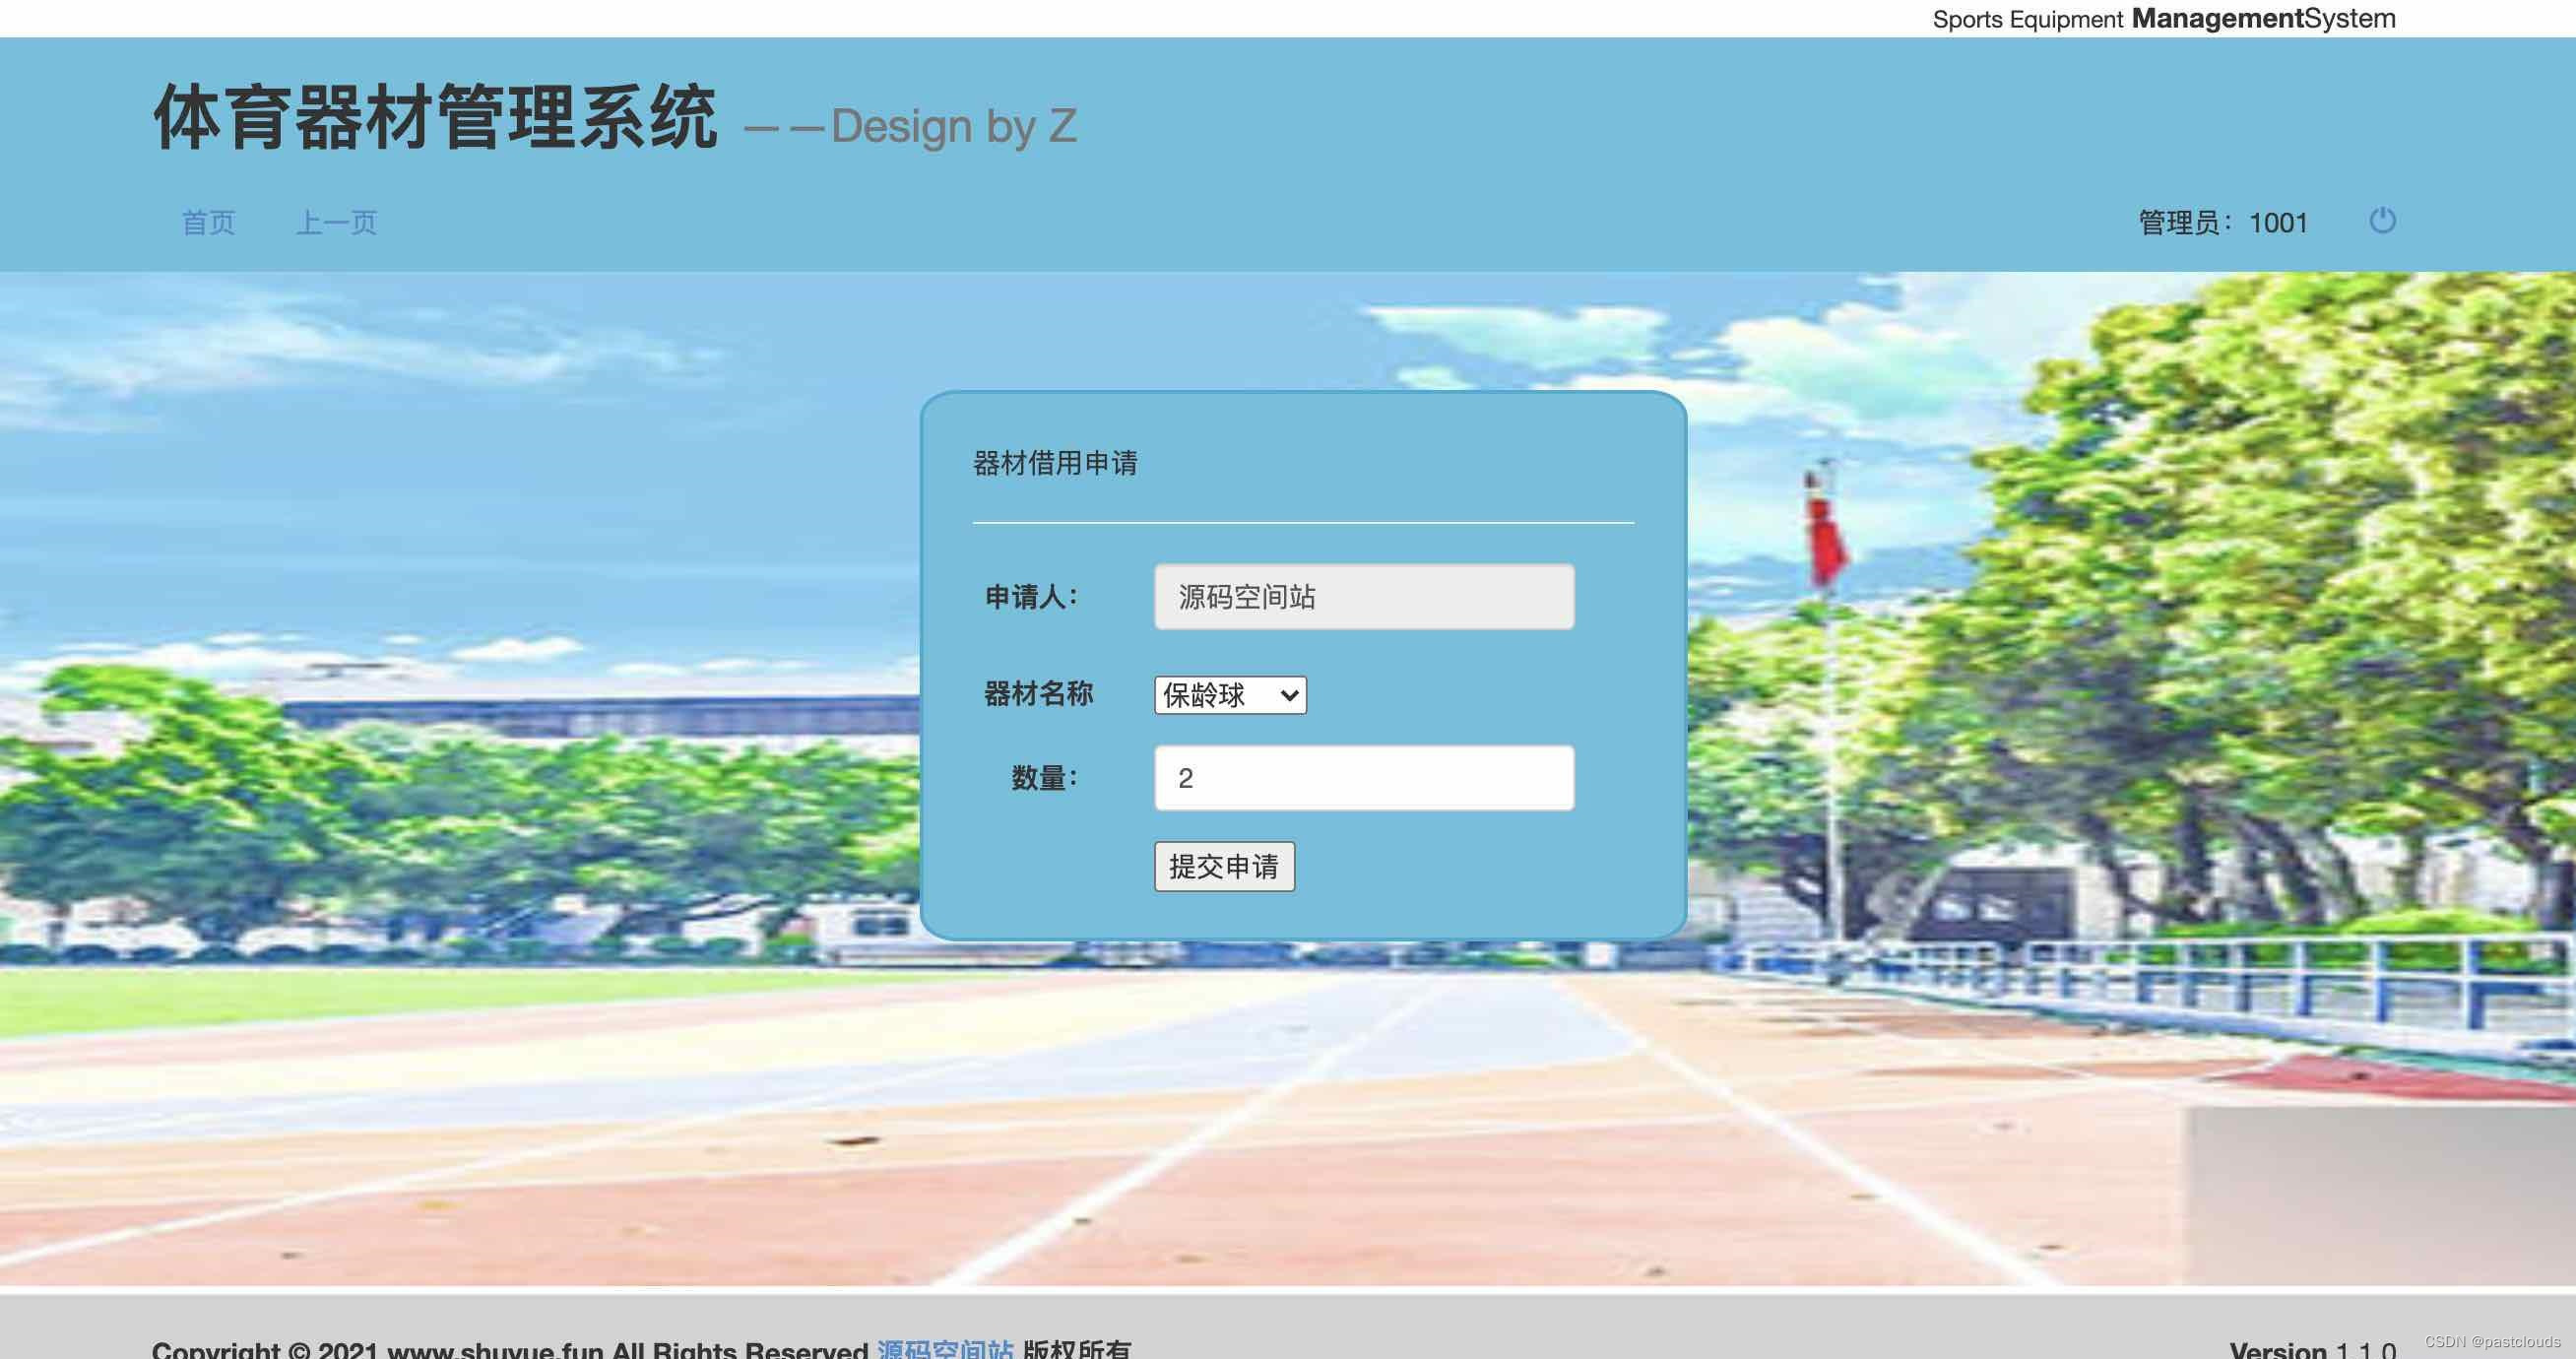Click the 器材名称 label text
Screen dimensions: 2576x1359
click(x=1038, y=693)
